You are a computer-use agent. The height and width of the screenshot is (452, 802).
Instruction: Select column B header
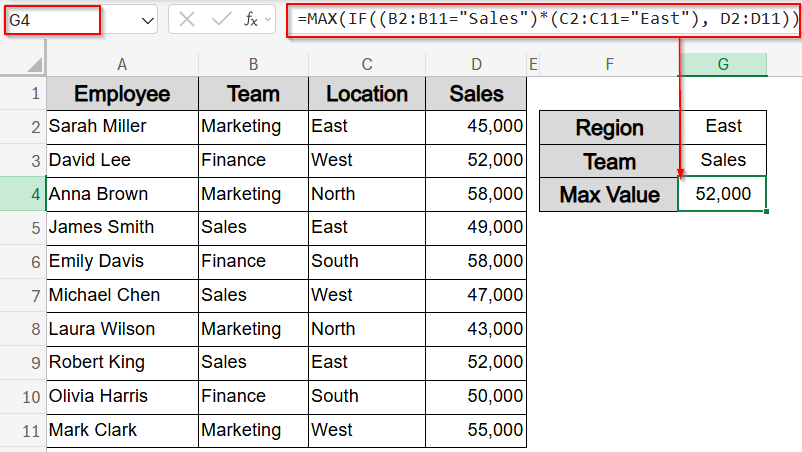tap(253, 64)
